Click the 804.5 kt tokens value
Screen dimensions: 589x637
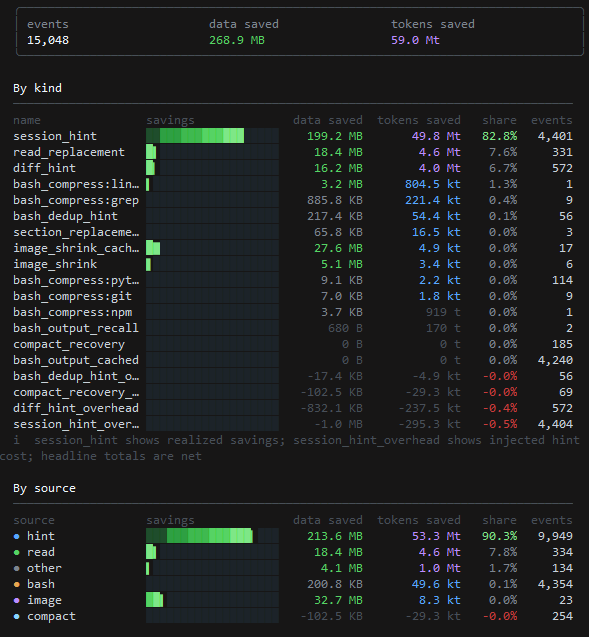(x=433, y=184)
